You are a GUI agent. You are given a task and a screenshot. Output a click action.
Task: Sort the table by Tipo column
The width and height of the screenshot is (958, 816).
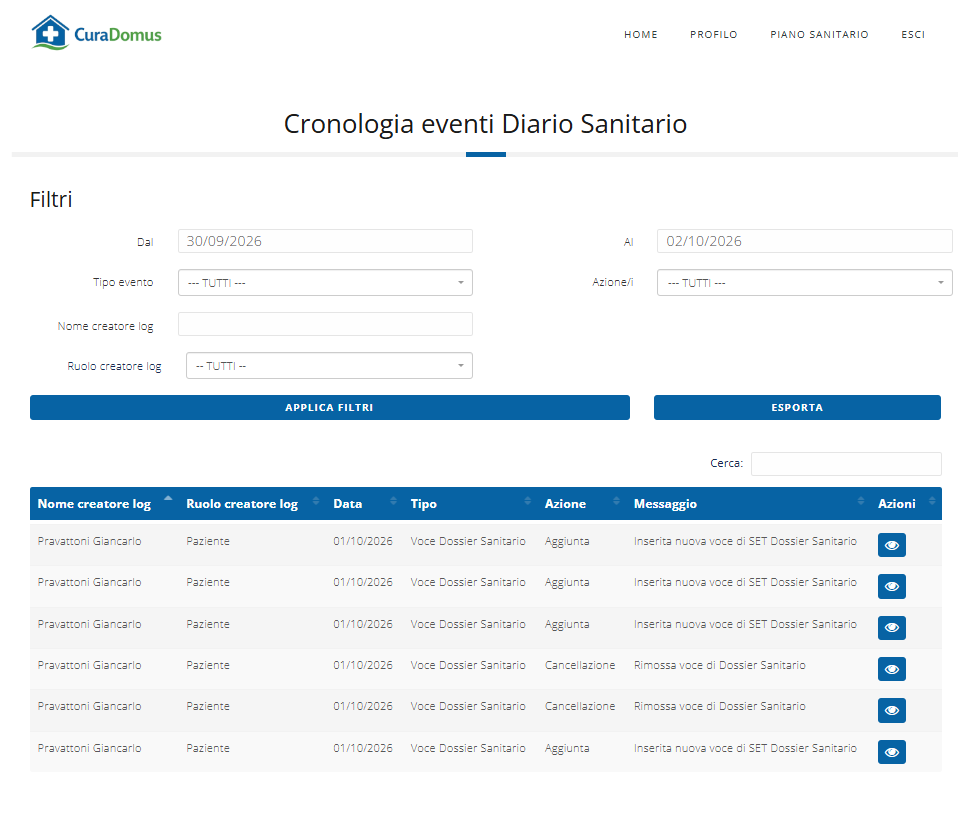pos(470,503)
